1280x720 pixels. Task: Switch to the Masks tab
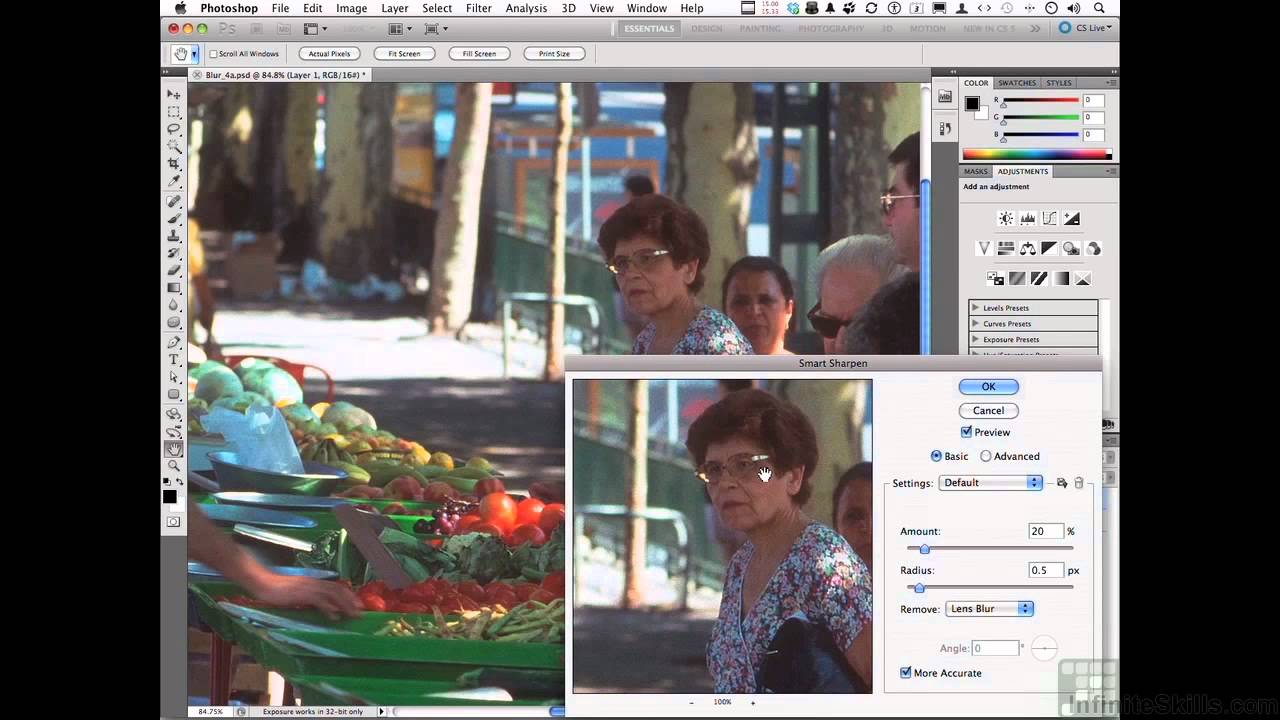975,172
